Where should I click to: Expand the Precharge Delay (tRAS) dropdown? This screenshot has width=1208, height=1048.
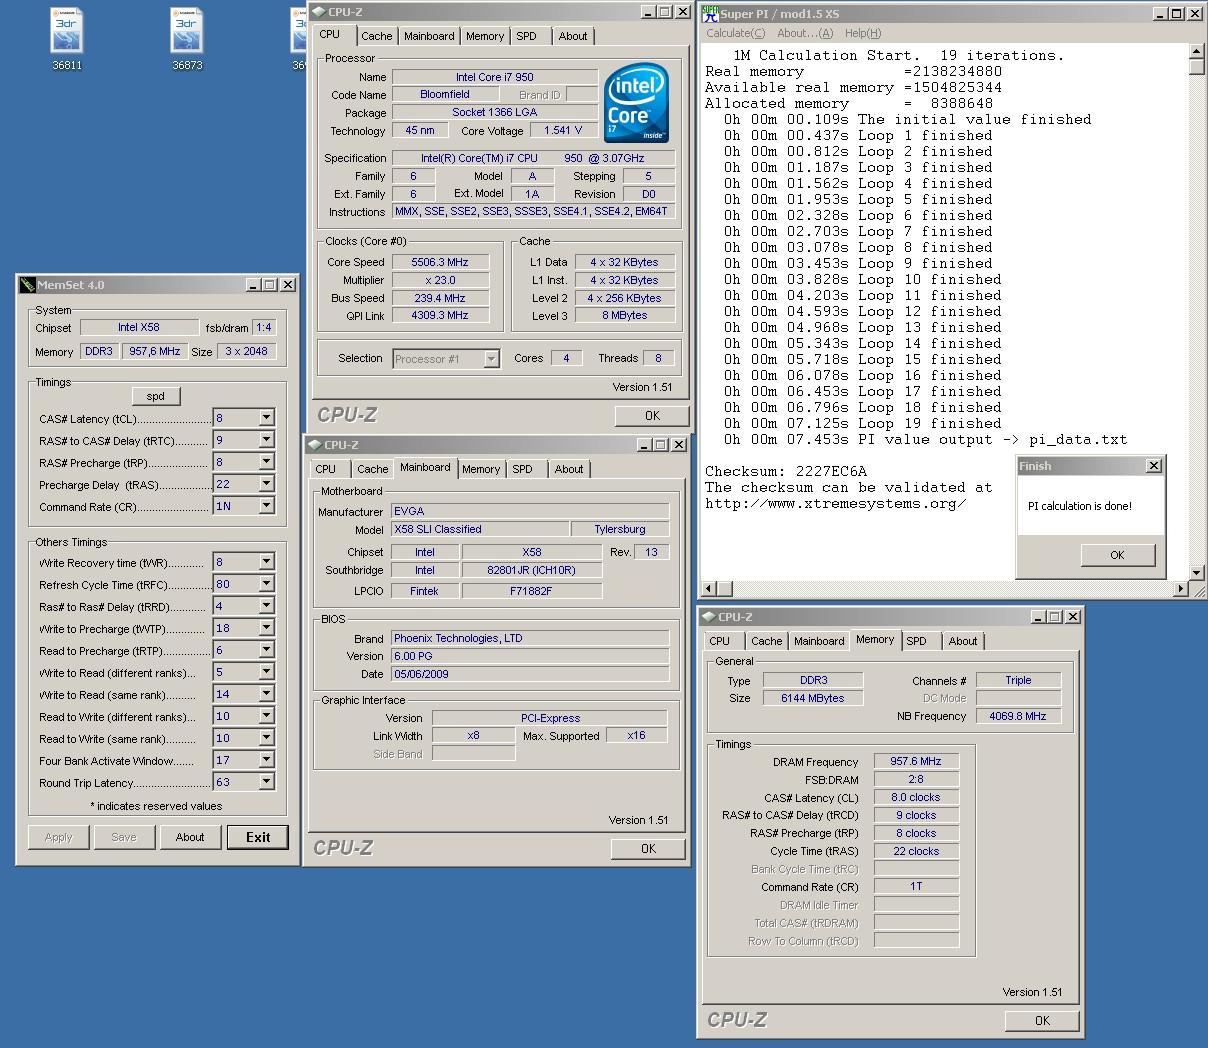tap(267, 484)
